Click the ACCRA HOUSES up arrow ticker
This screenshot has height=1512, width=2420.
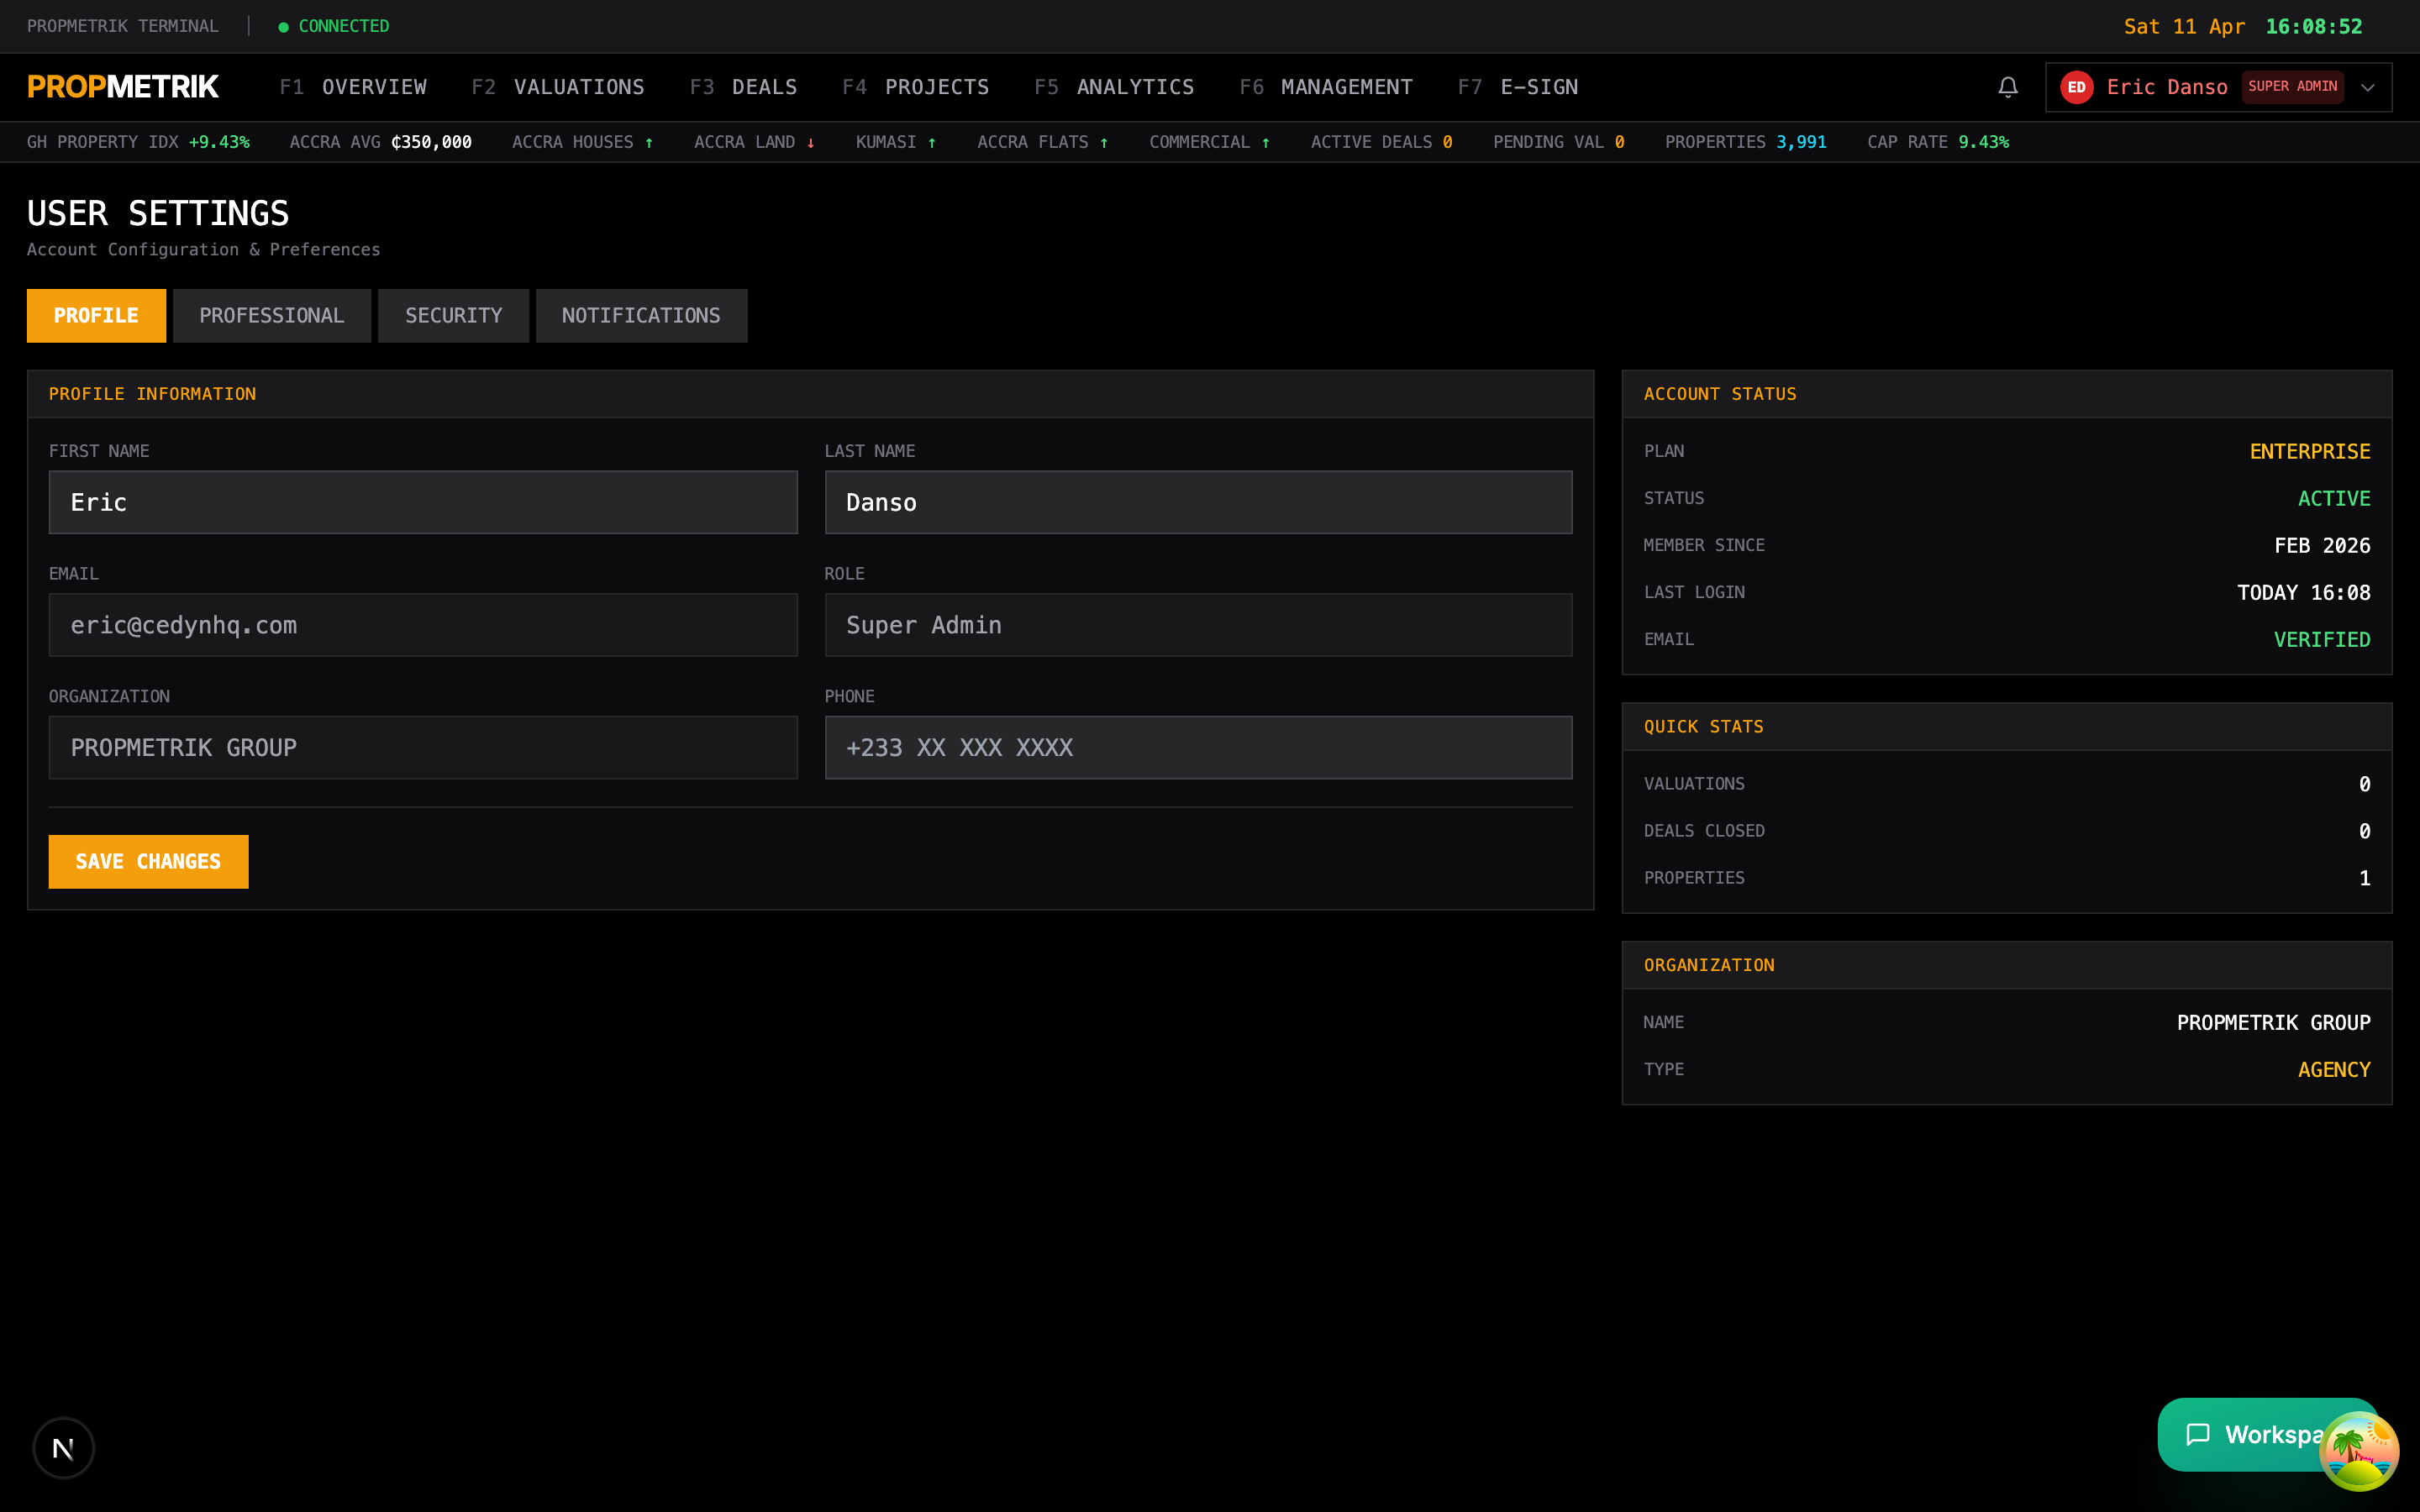coord(582,142)
